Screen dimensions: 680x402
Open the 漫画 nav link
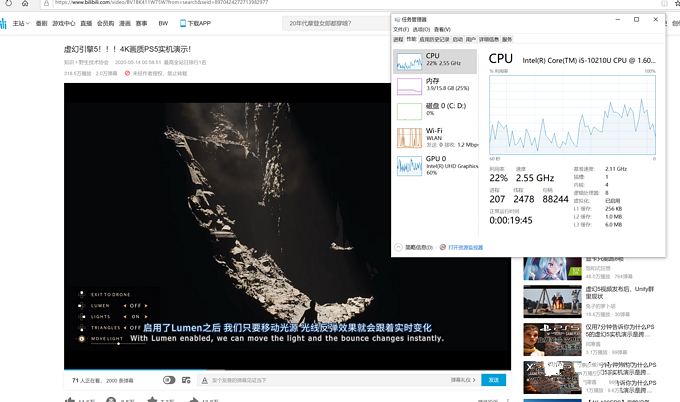pyautogui.click(x=125, y=23)
